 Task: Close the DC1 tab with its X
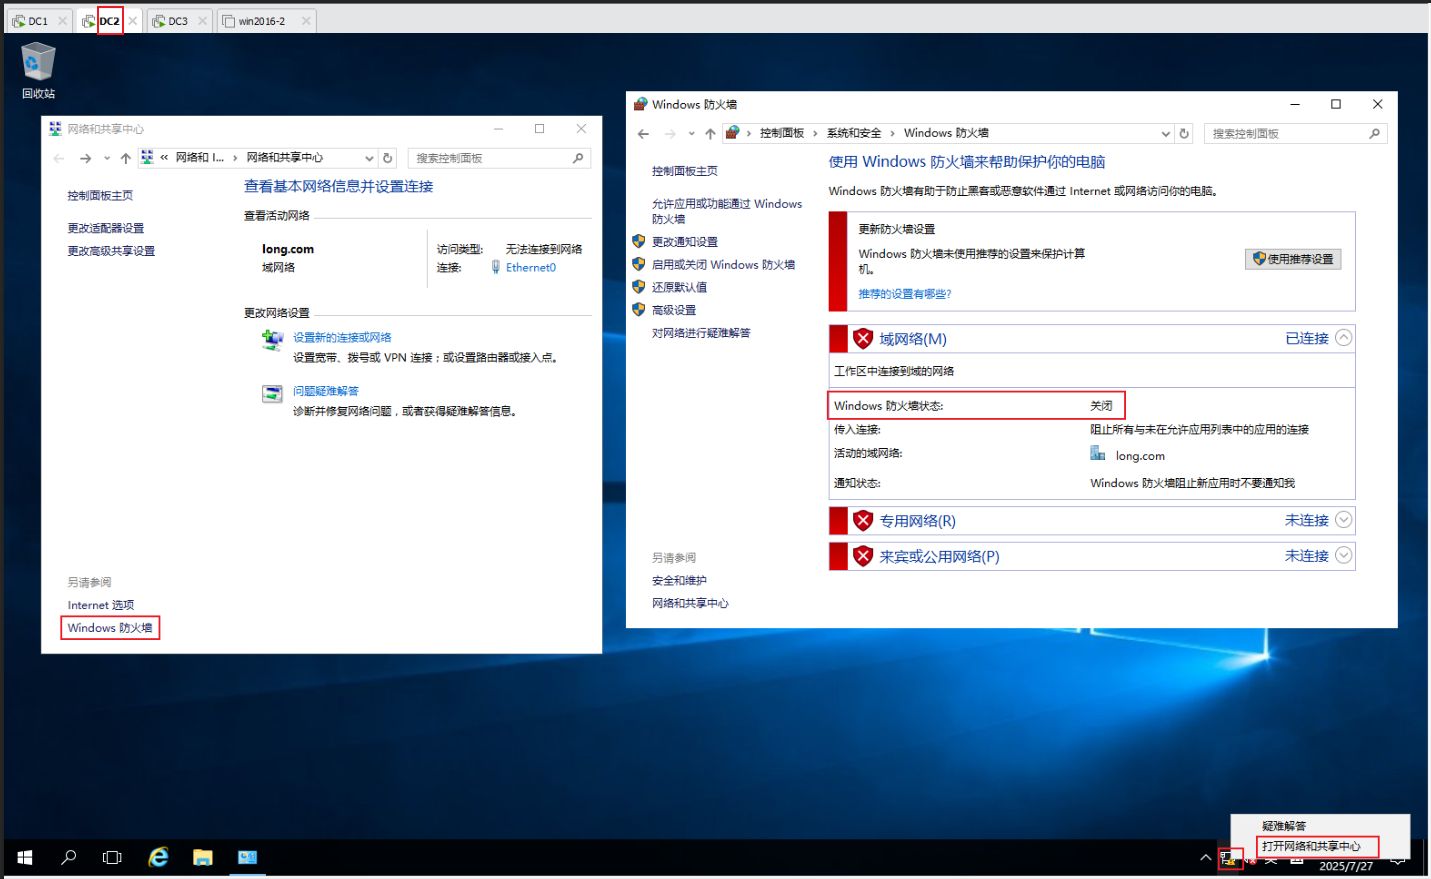pyautogui.click(x=63, y=21)
